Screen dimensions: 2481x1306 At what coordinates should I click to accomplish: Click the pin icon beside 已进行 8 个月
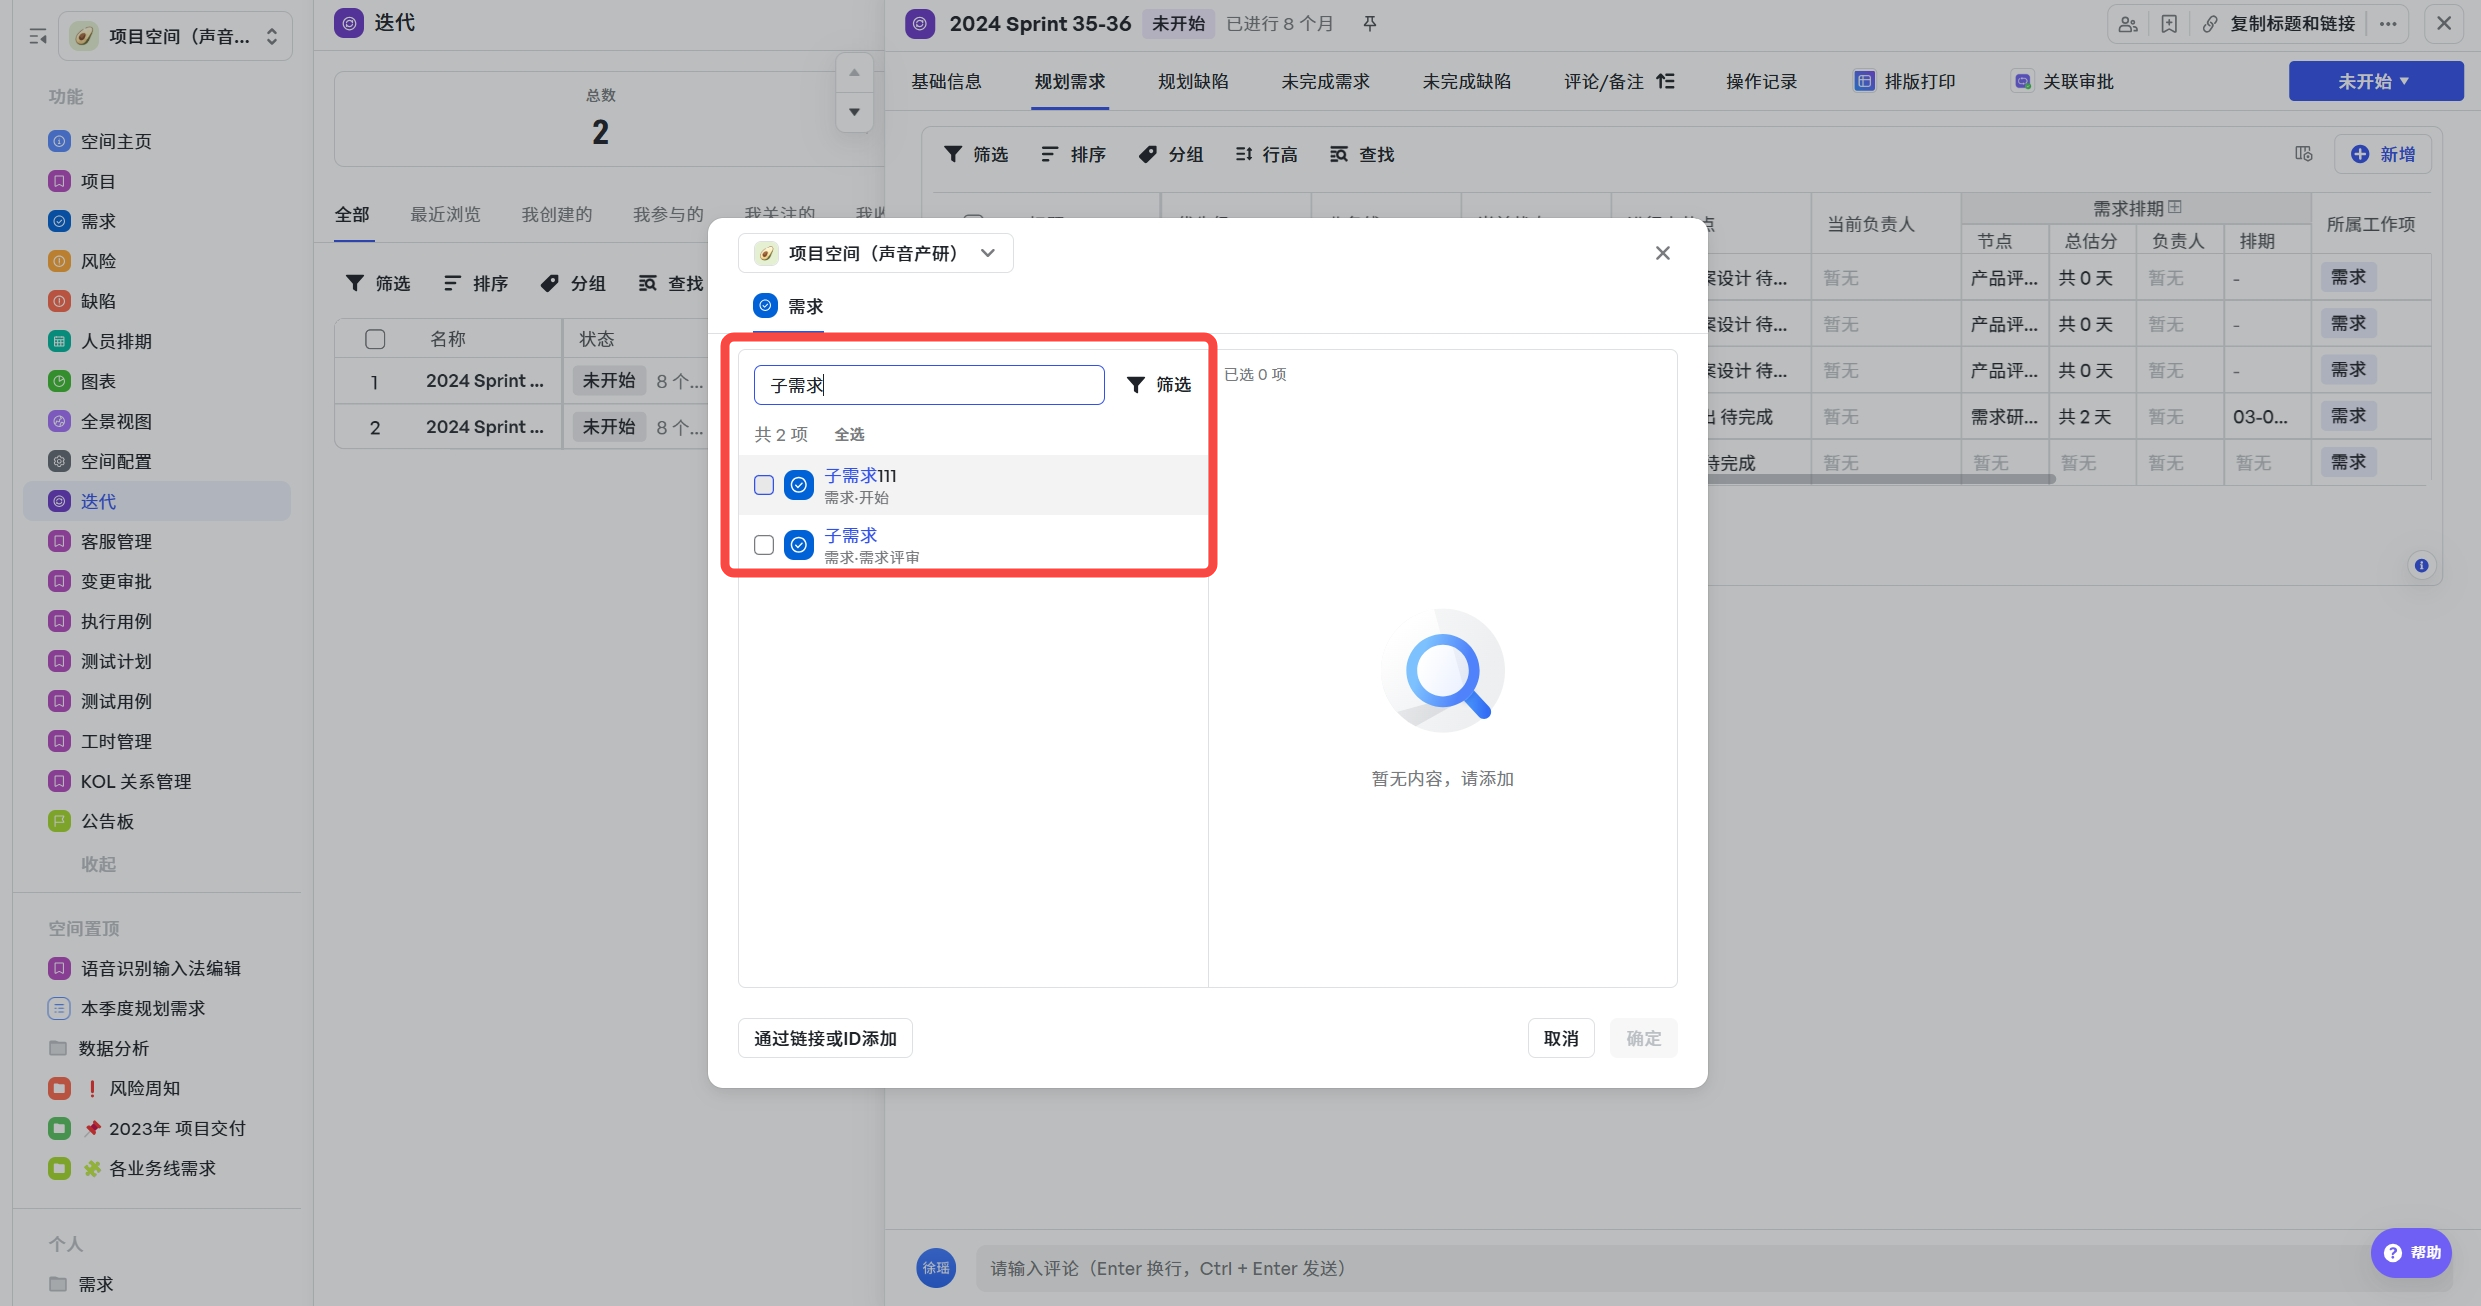1370,23
